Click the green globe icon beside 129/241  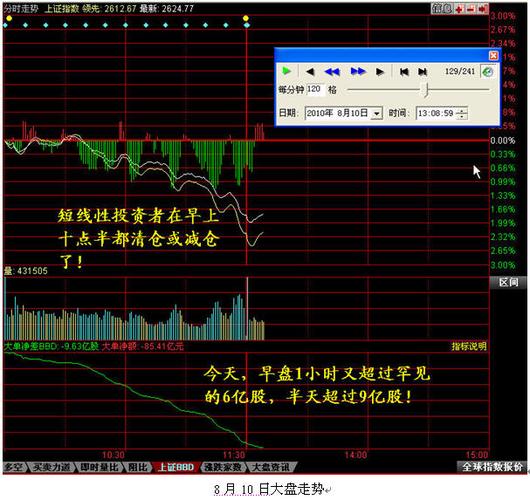pos(488,72)
